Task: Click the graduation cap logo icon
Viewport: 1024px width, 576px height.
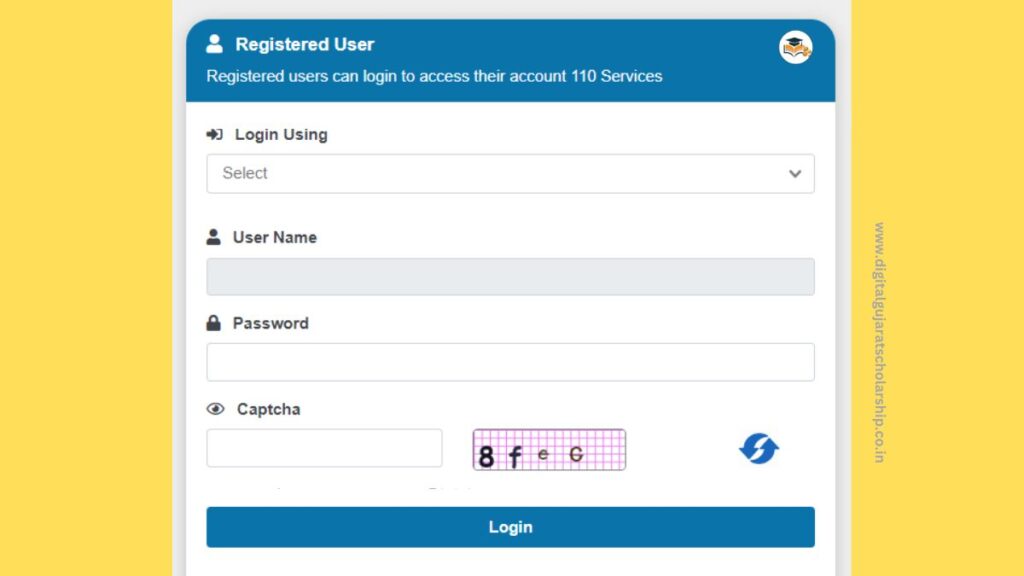Action: click(795, 46)
